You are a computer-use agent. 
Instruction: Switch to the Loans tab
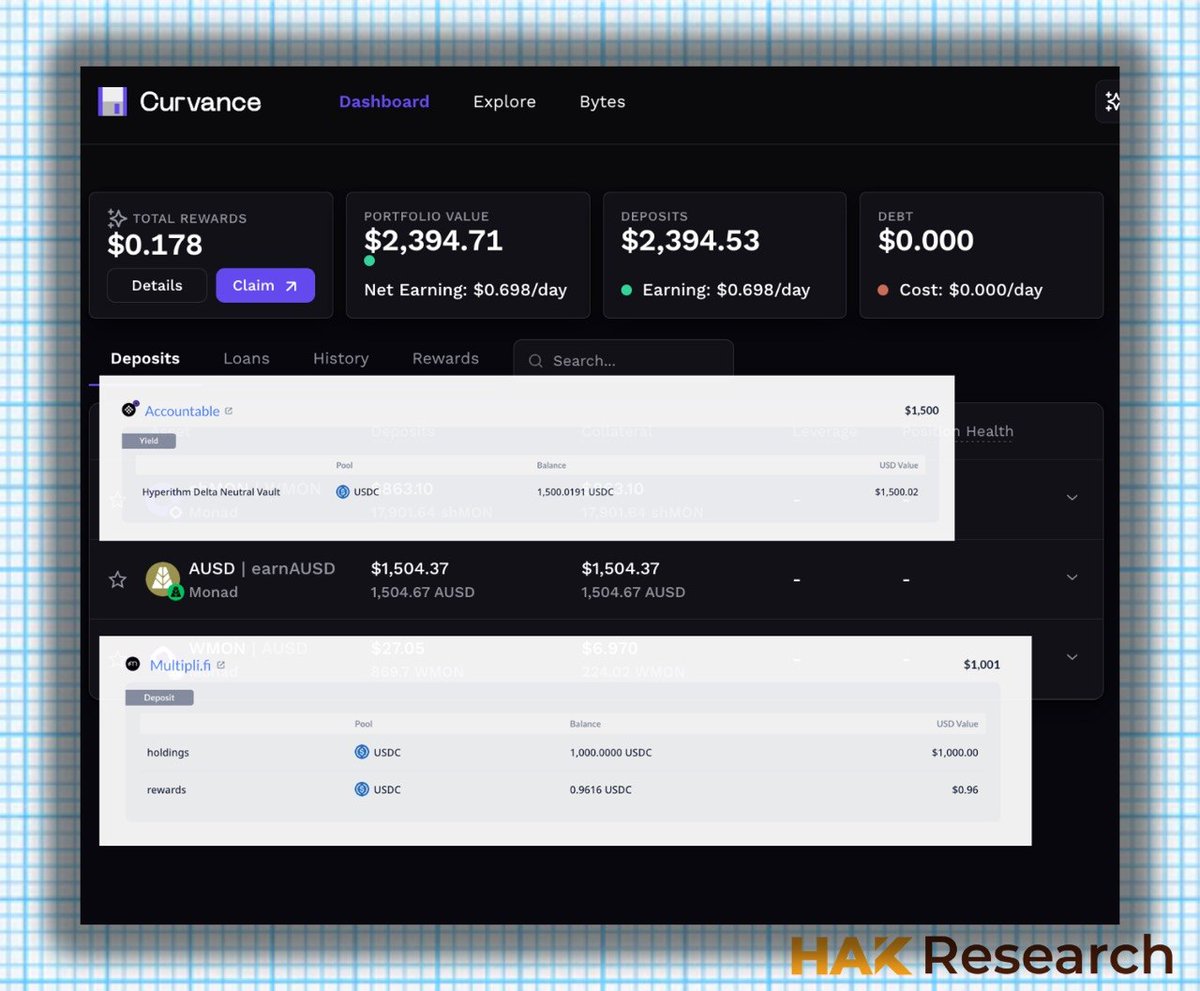[x=246, y=358]
